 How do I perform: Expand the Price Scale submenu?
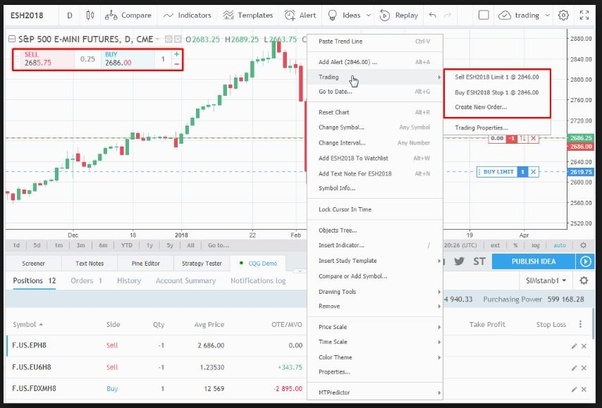[439, 327]
